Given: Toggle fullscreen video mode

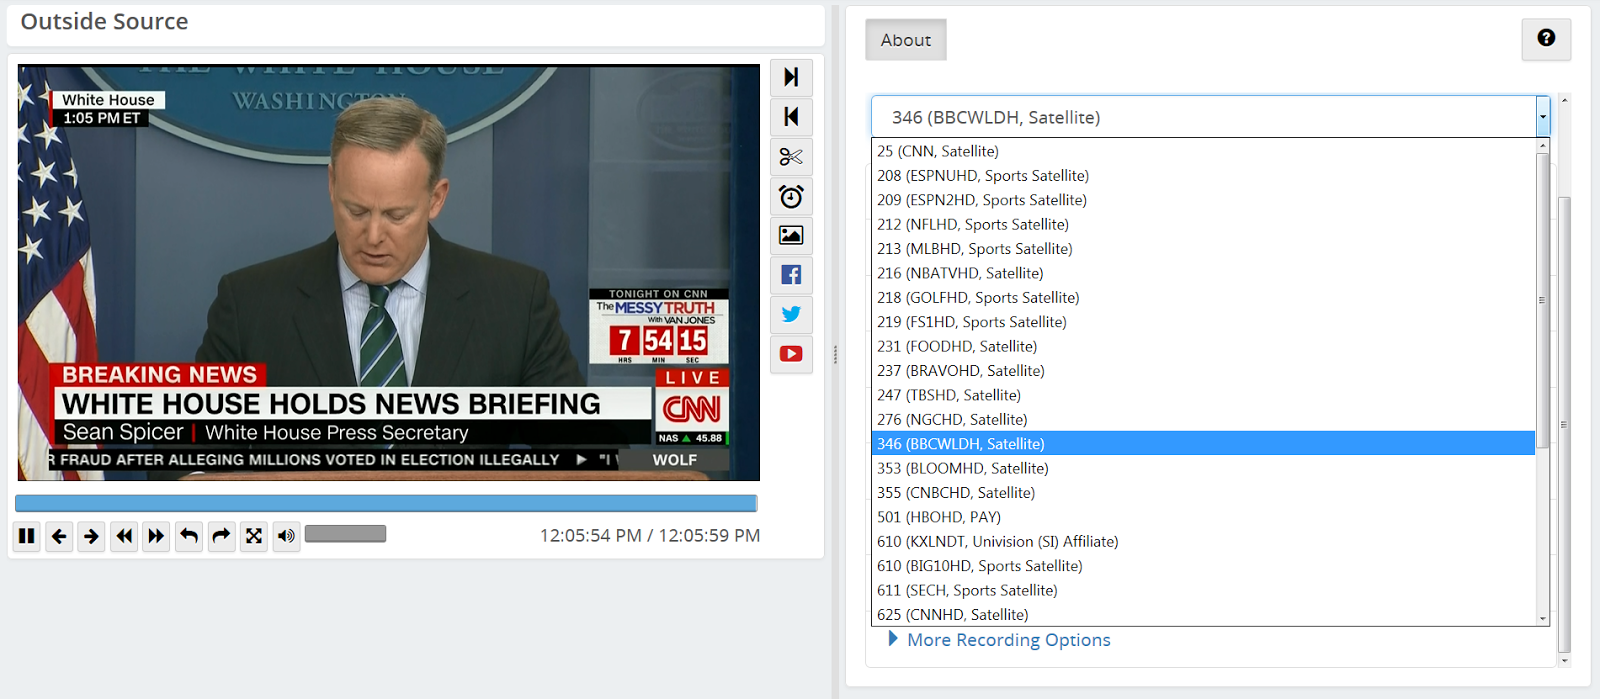Looking at the screenshot, I should pos(254,536).
